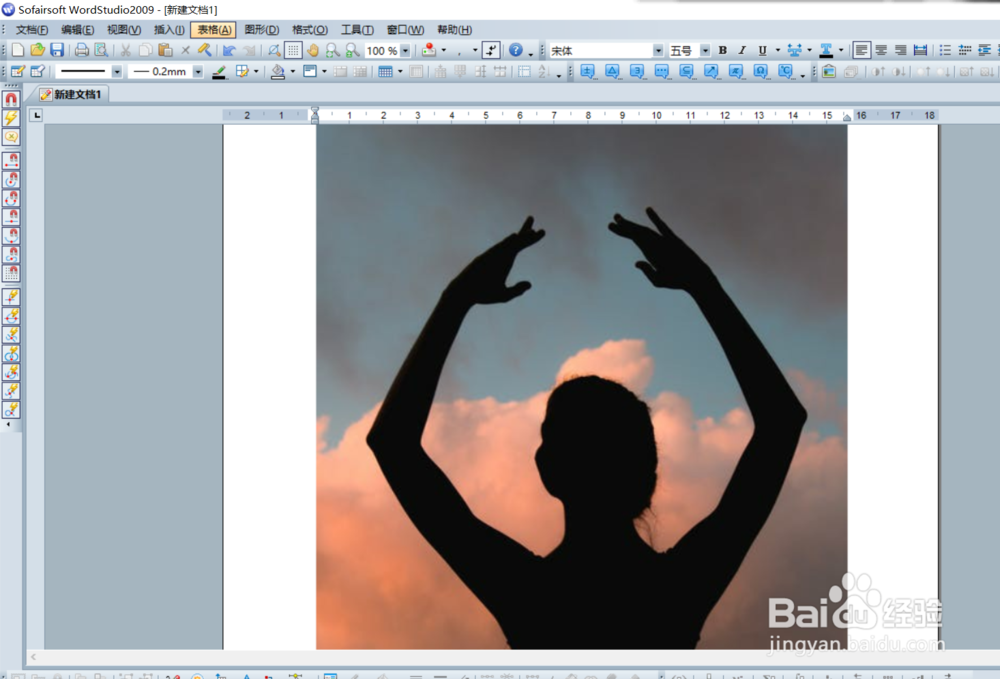The width and height of the screenshot is (1000, 679).
Task: Enable justified text alignment
Action: coord(920,50)
